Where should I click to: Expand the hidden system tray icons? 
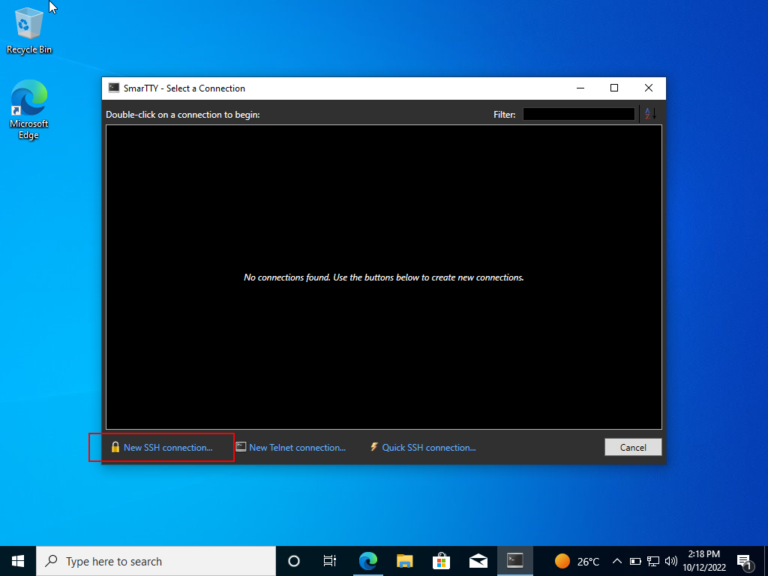tap(617, 561)
